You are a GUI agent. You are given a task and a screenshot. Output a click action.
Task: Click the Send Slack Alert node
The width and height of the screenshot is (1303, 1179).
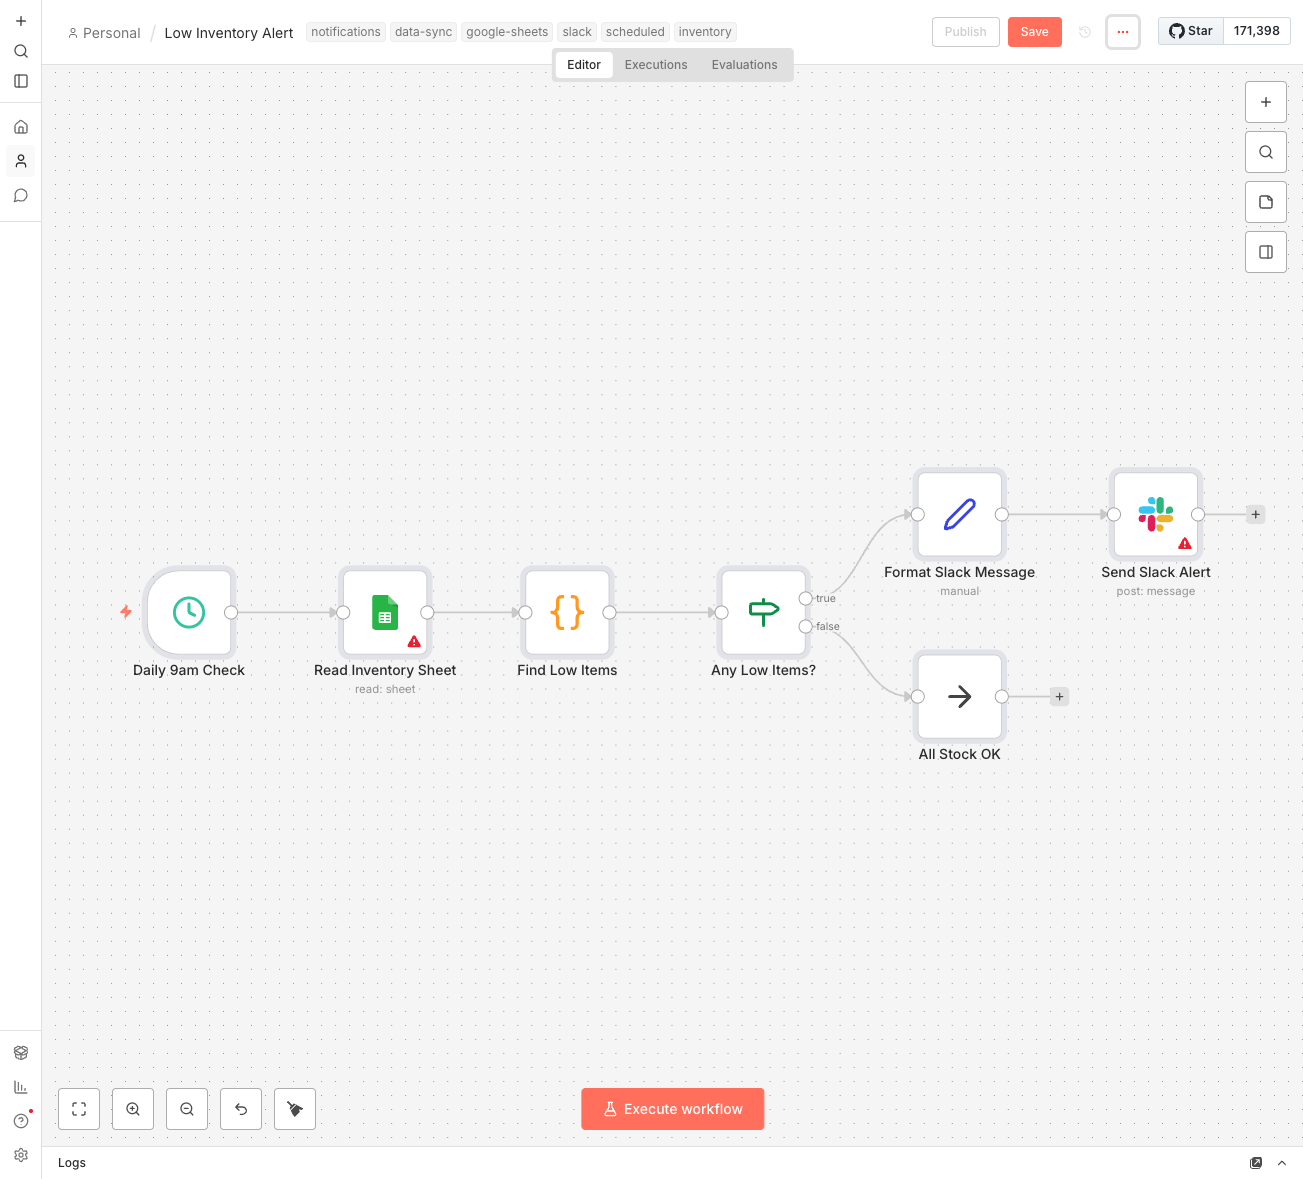pos(1155,514)
